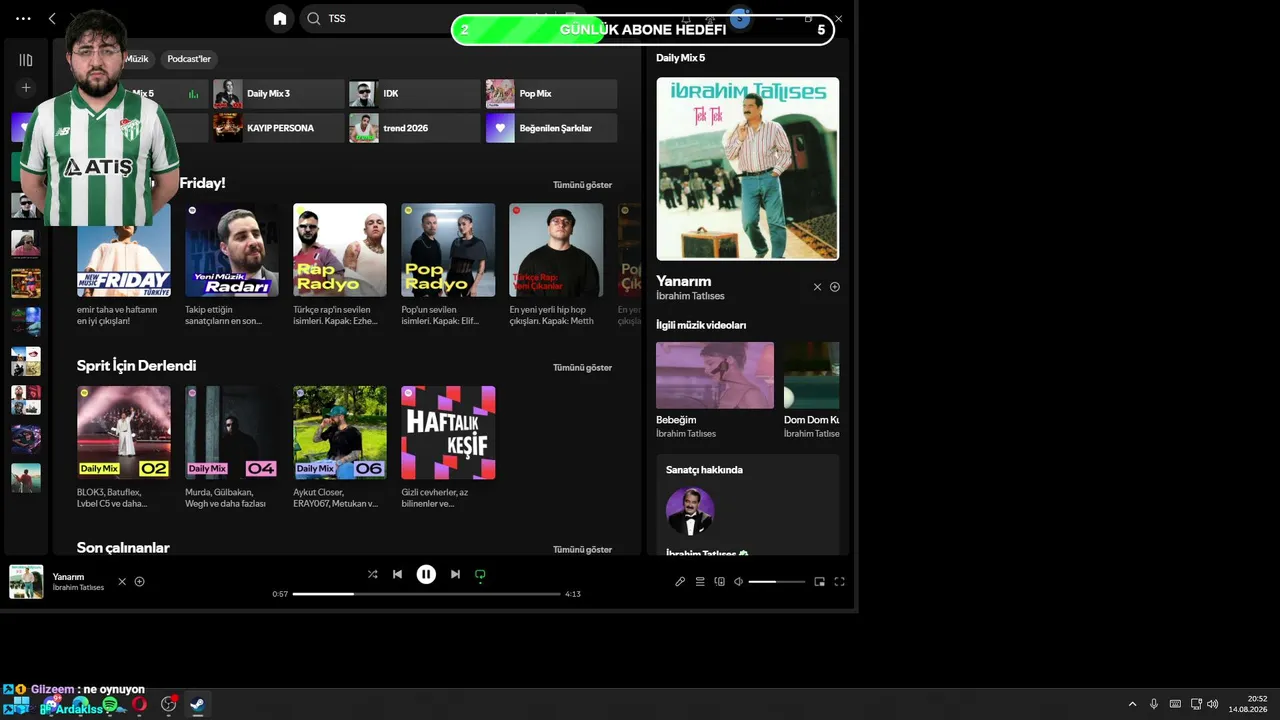Open the Tek Tek album cover
The width and height of the screenshot is (1280, 720).
pyautogui.click(x=748, y=169)
